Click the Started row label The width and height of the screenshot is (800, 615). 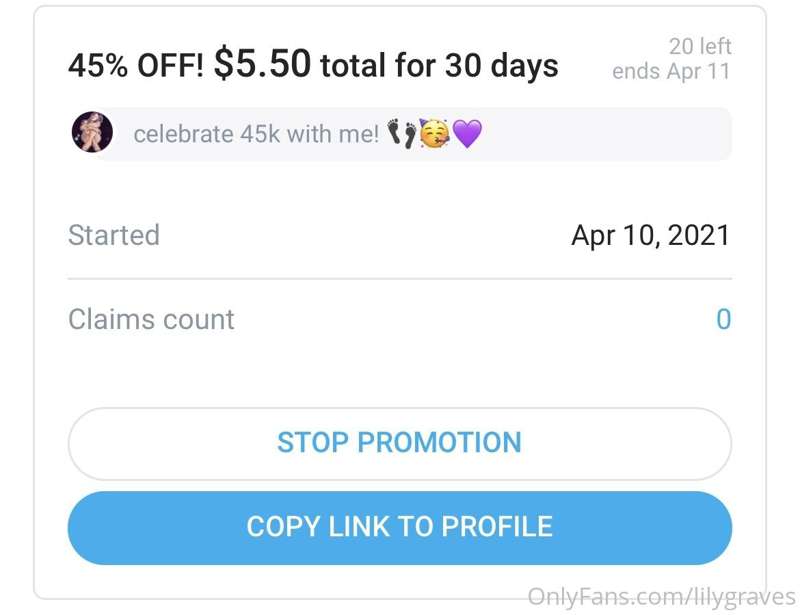click(x=114, y=235)
